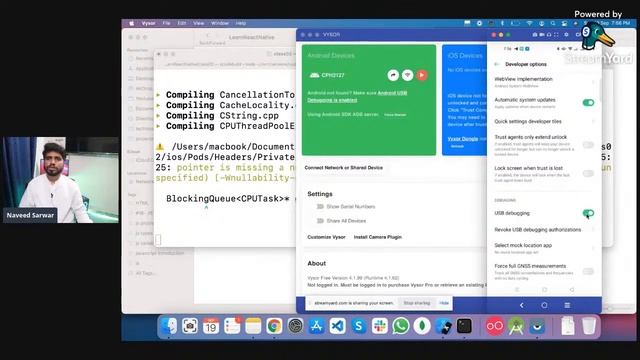Open Slack from the dock

(x=380, y=326)
